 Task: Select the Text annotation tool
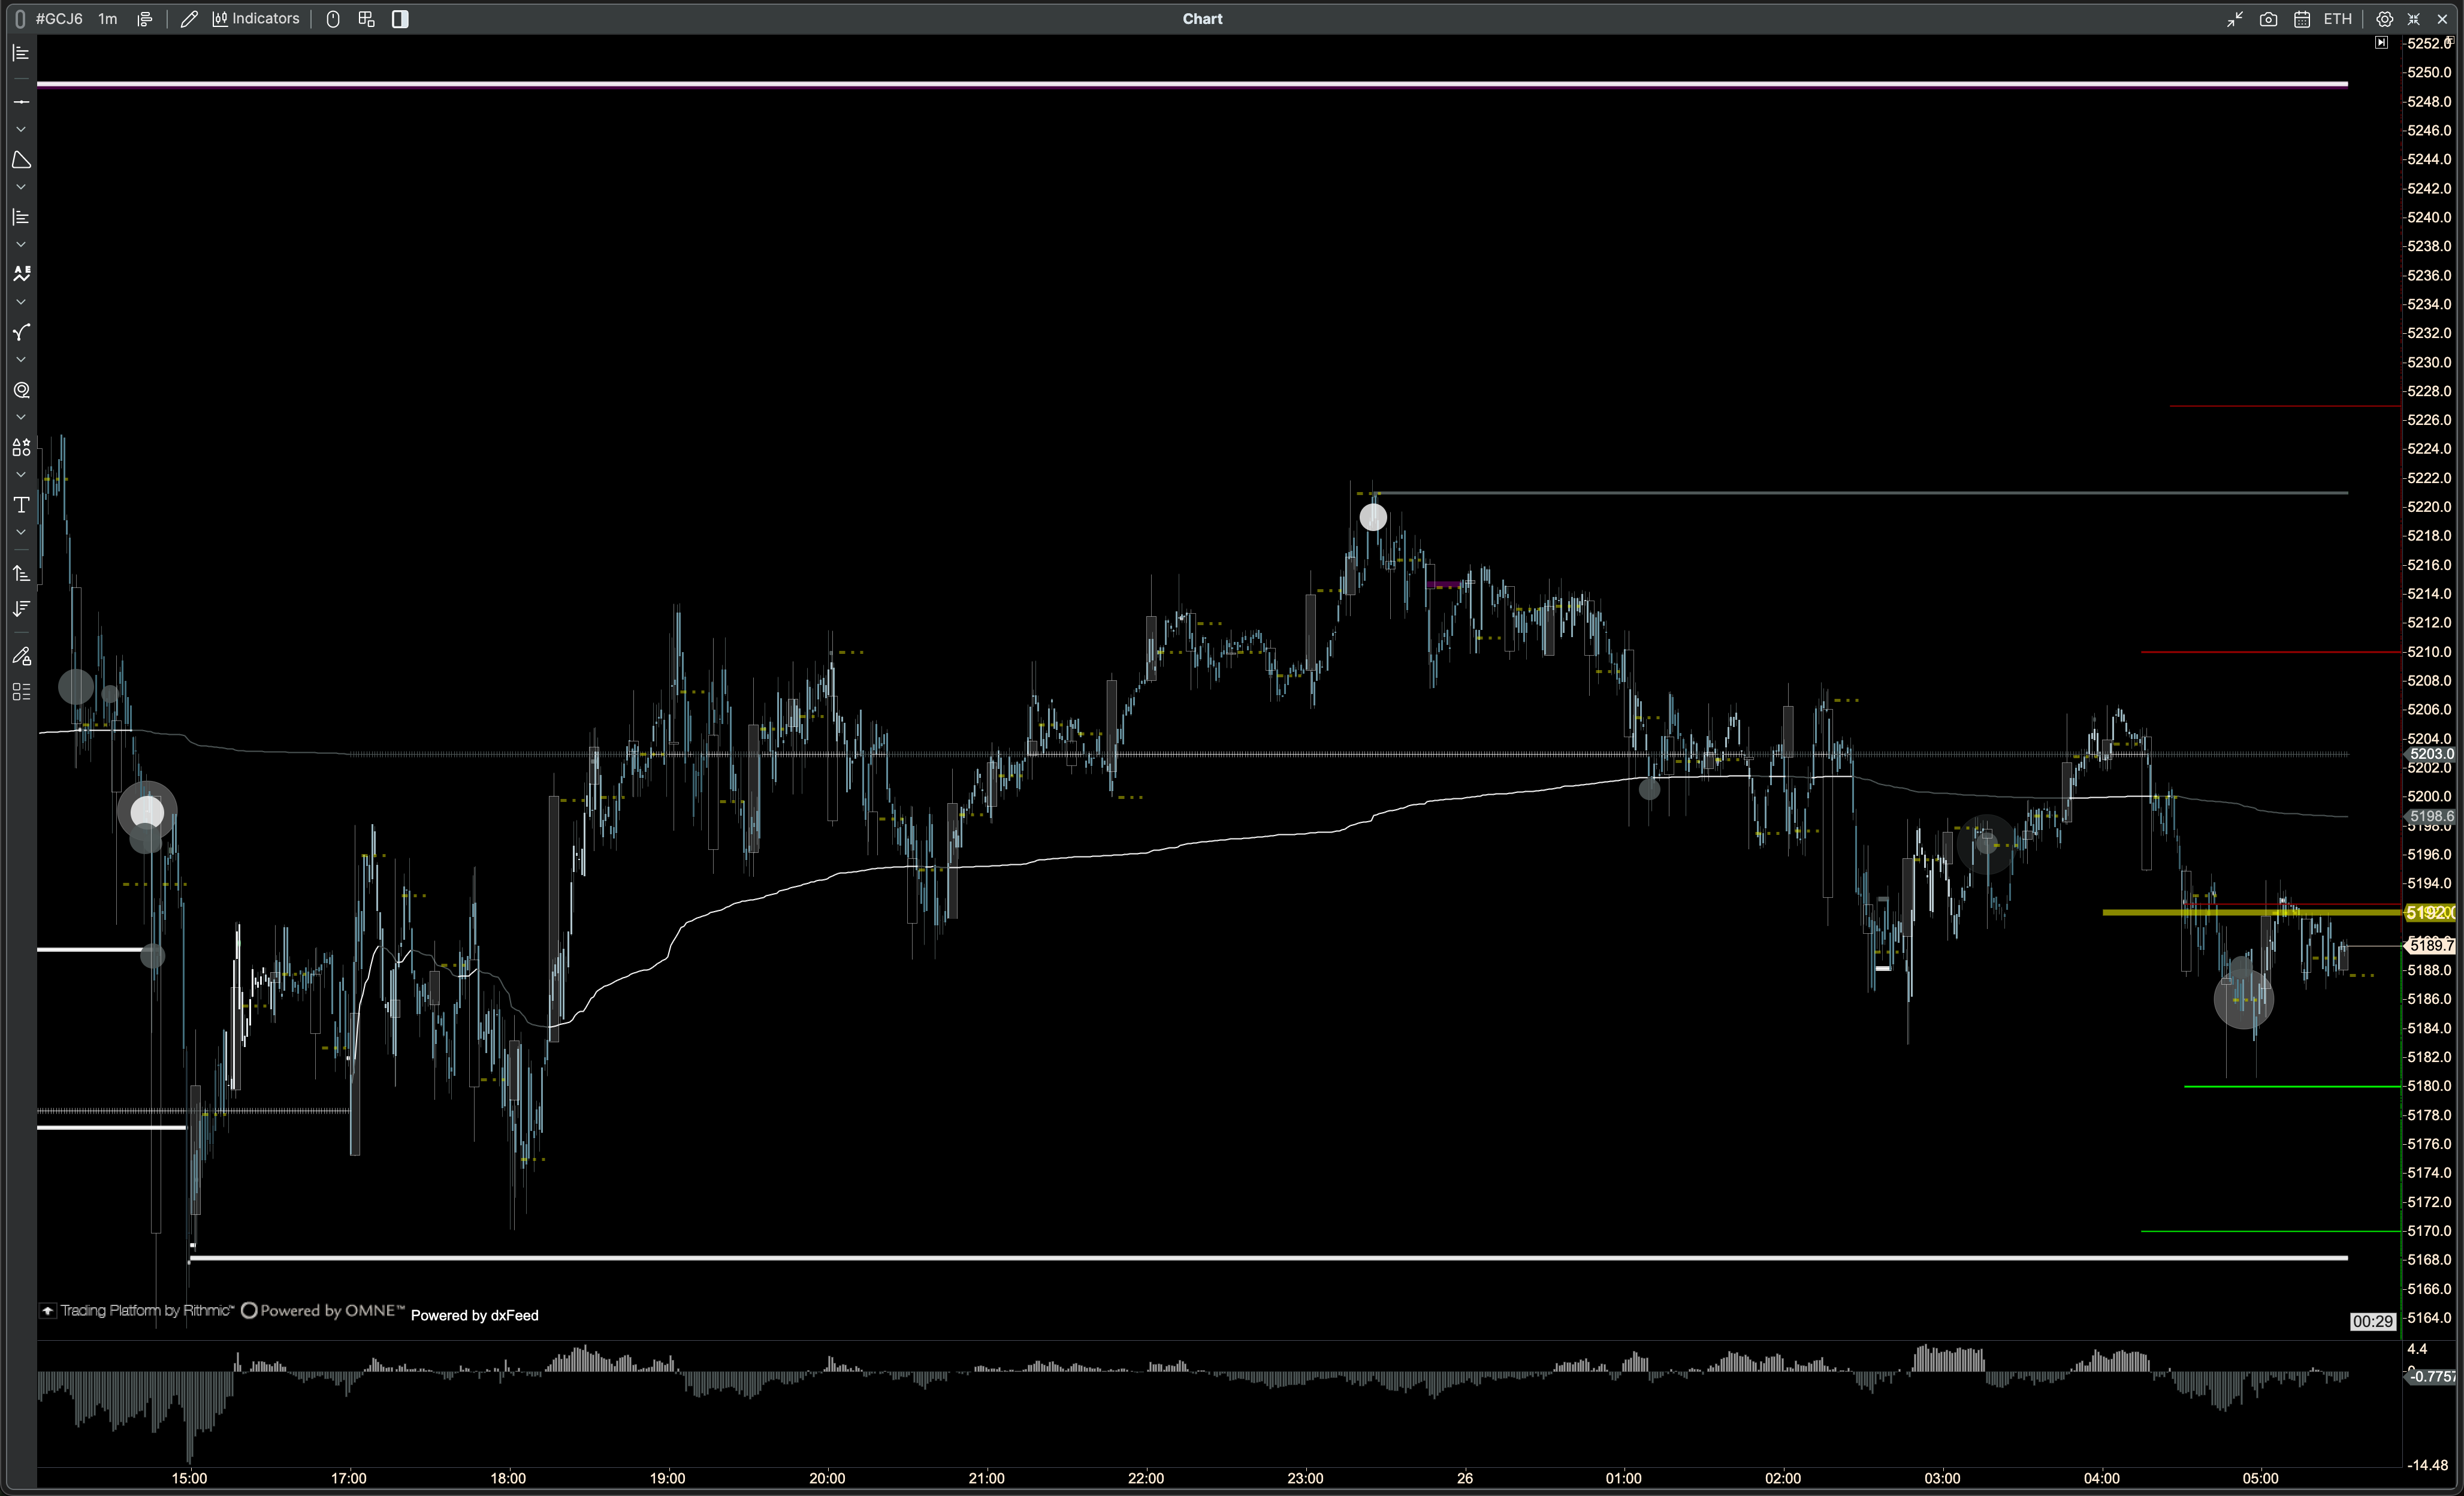[x=21, y=505]
